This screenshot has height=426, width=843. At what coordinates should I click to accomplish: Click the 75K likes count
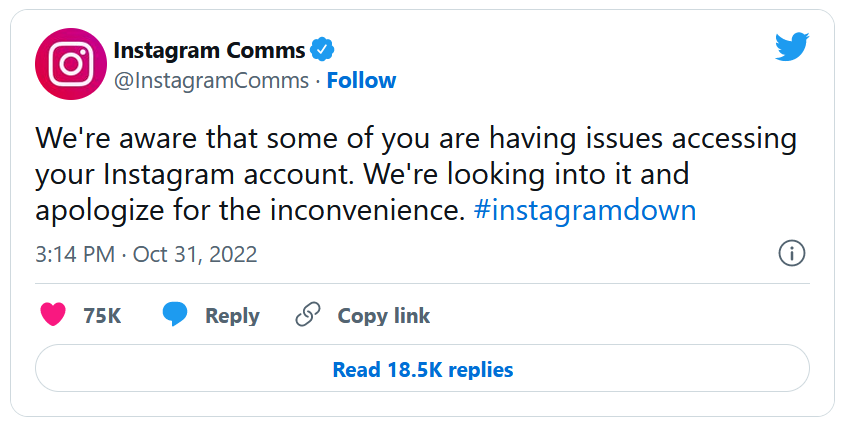point(102,316)
